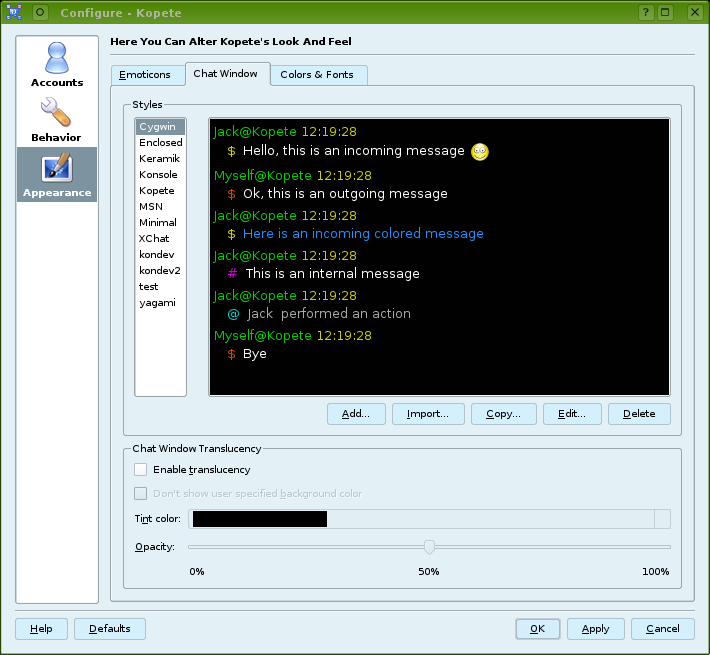Image resolution: width=710 pixels, height=655 pixels.
Task: Restore the Defaults
Action: (x=110, y=629)
